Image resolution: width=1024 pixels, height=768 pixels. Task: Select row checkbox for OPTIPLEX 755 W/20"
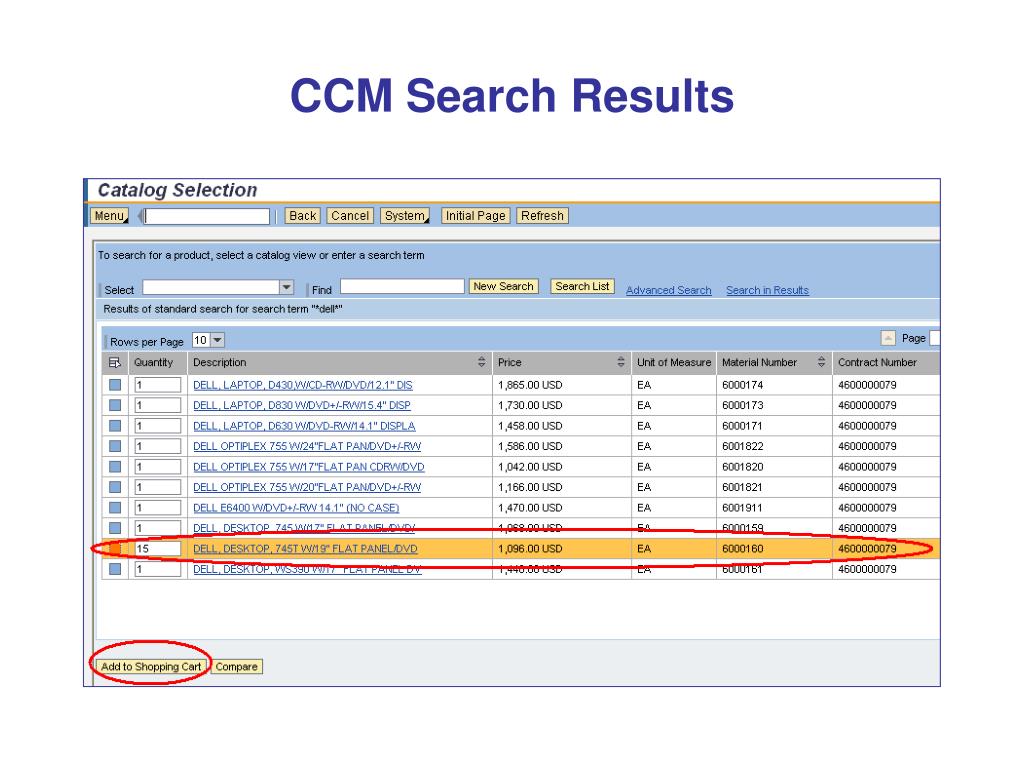[115, 487]
